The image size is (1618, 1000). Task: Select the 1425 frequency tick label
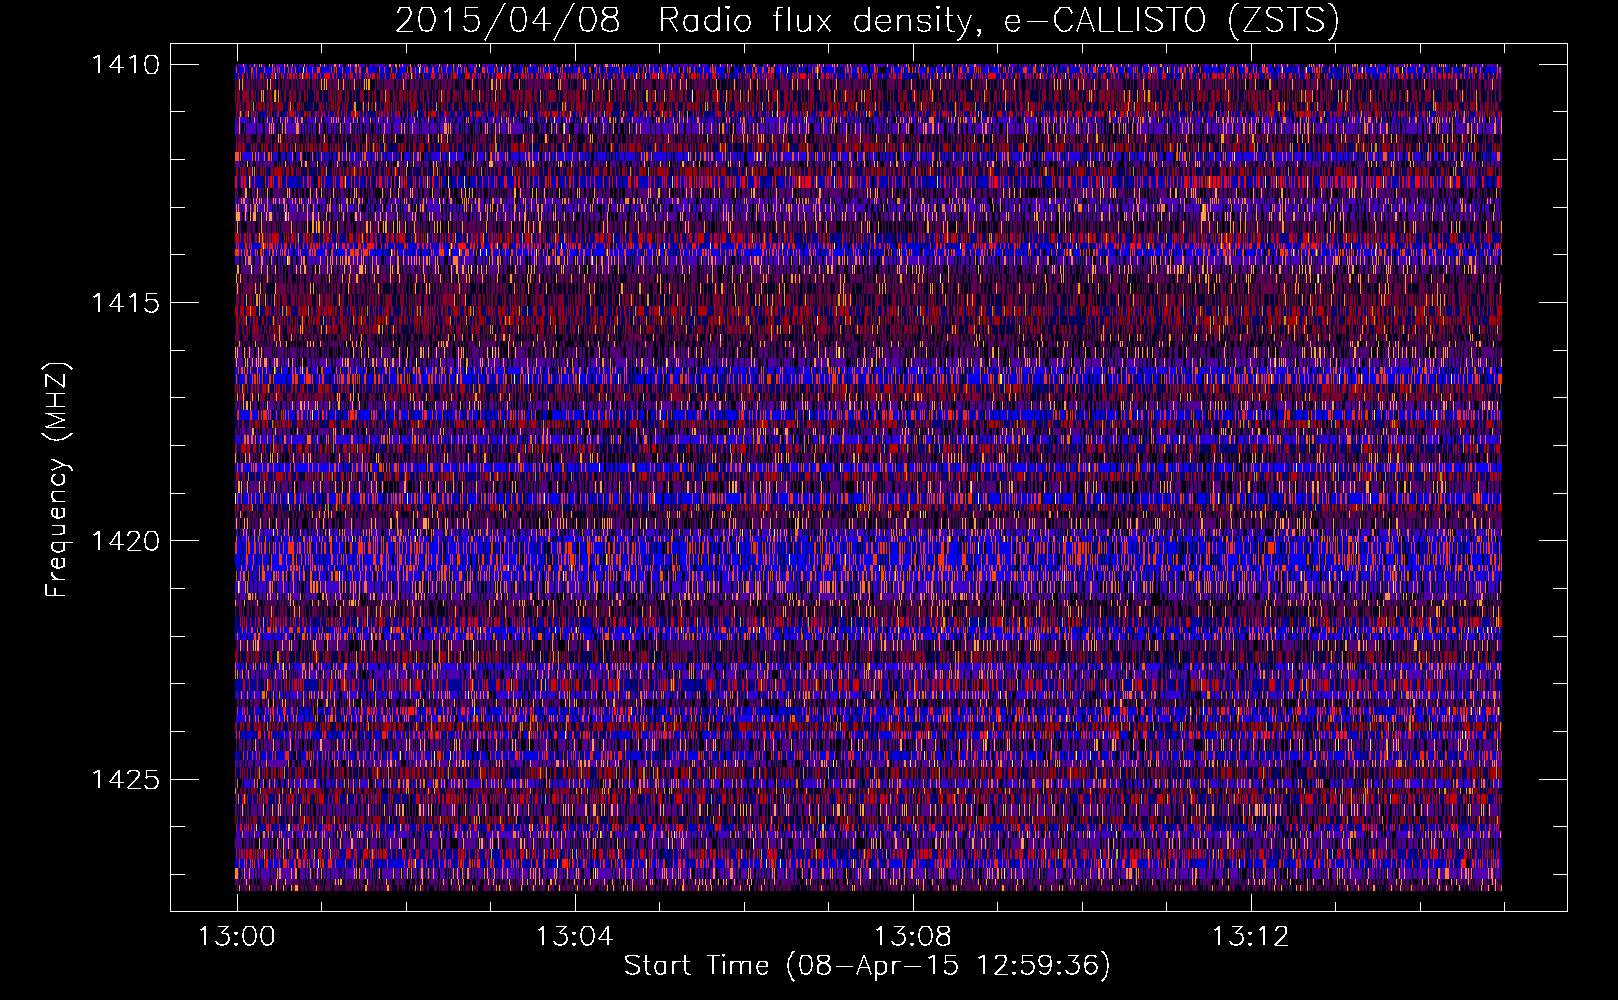coord(125,779)
